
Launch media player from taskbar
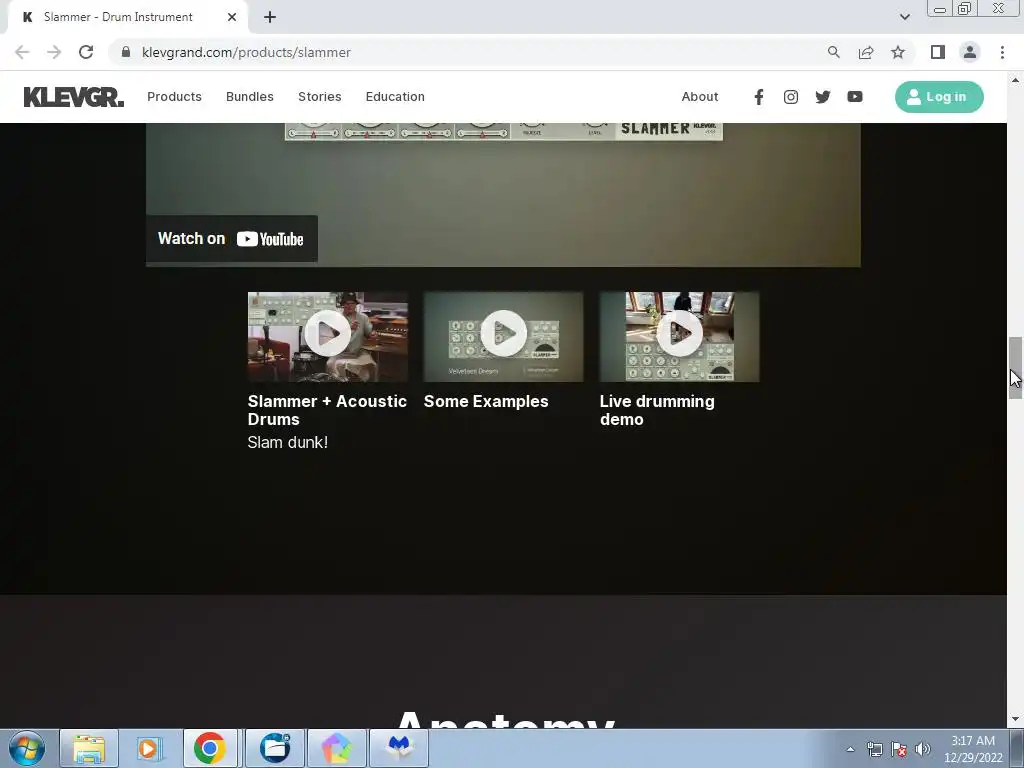click(x=149, y=748)
